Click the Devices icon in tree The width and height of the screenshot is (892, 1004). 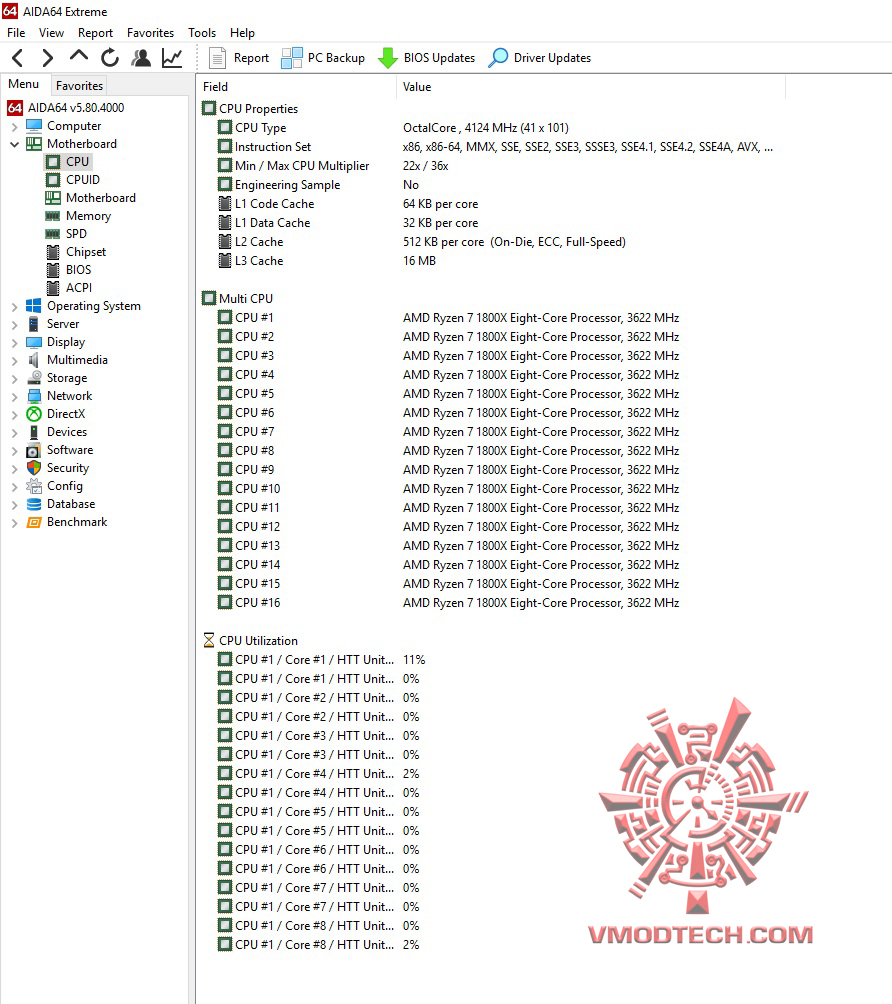pyautogui.click(x=34, y=432)
